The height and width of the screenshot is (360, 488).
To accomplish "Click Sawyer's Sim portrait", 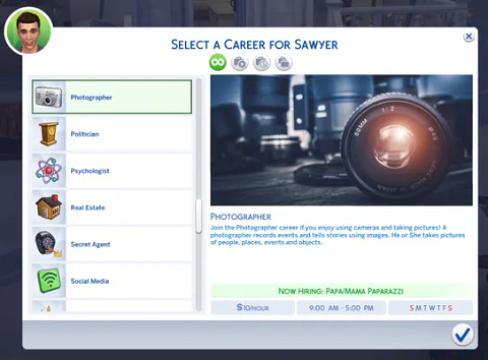I will click(29, 31).
